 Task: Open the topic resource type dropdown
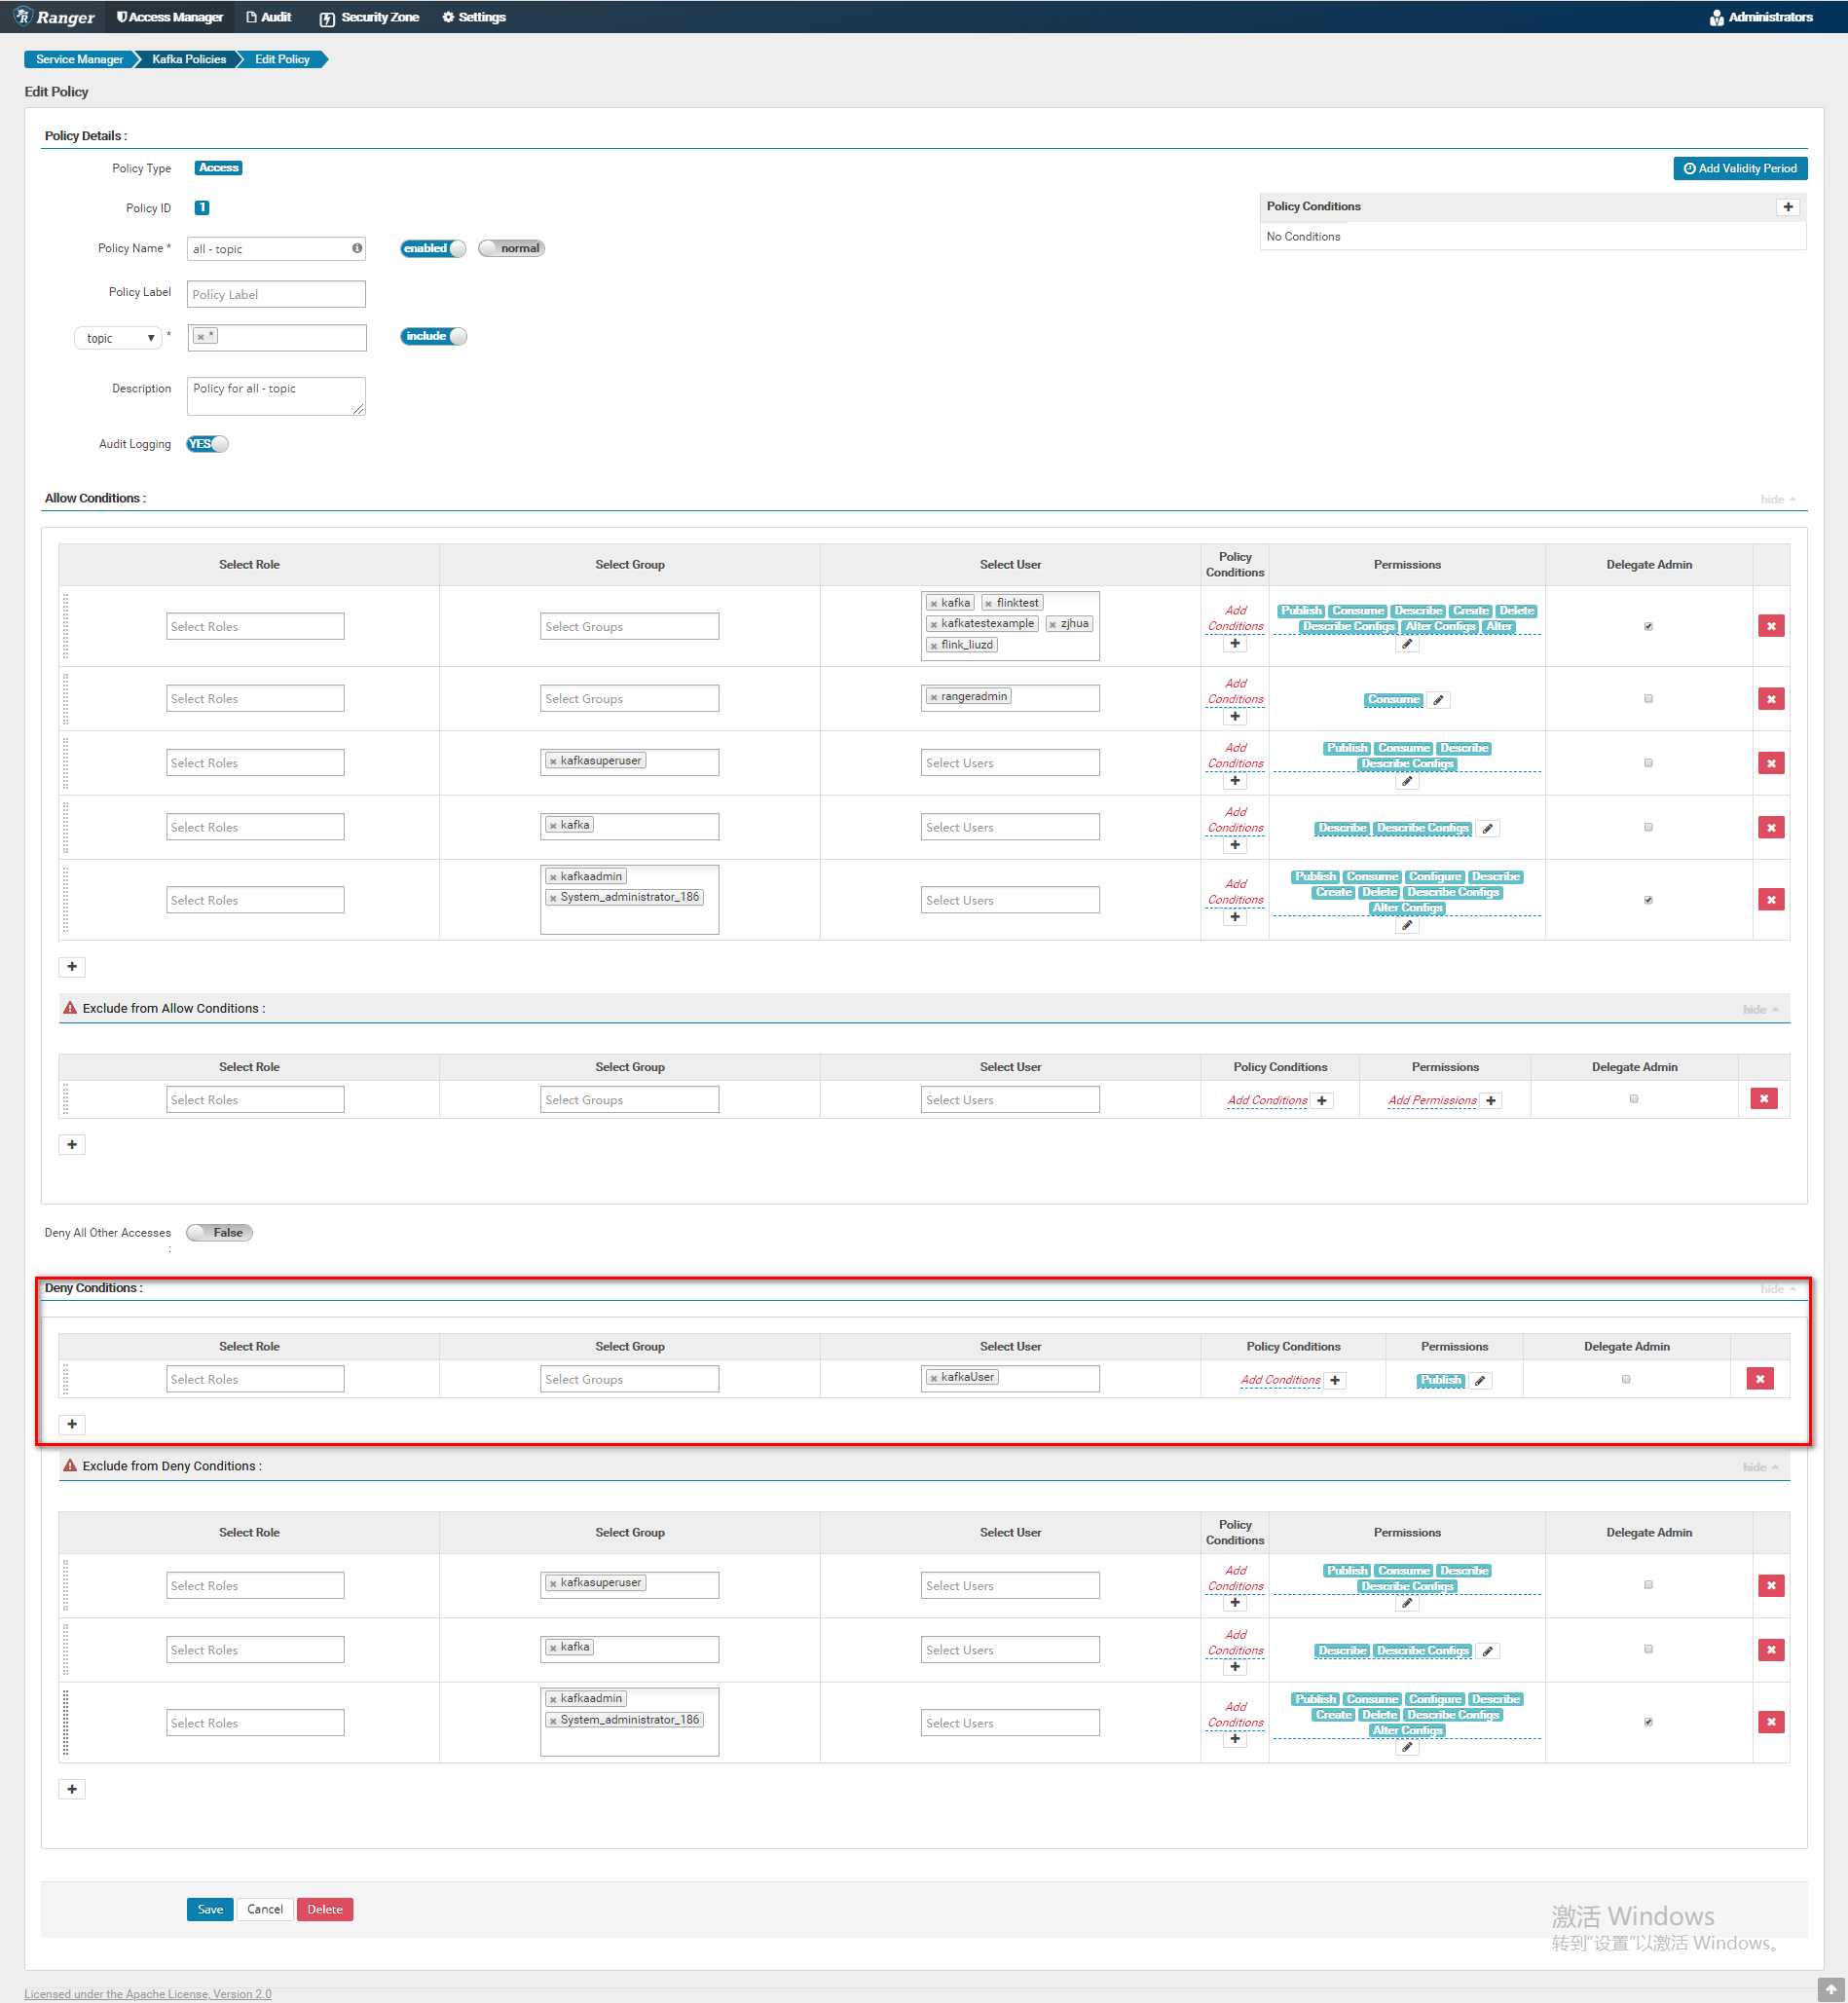click(118, 338)
